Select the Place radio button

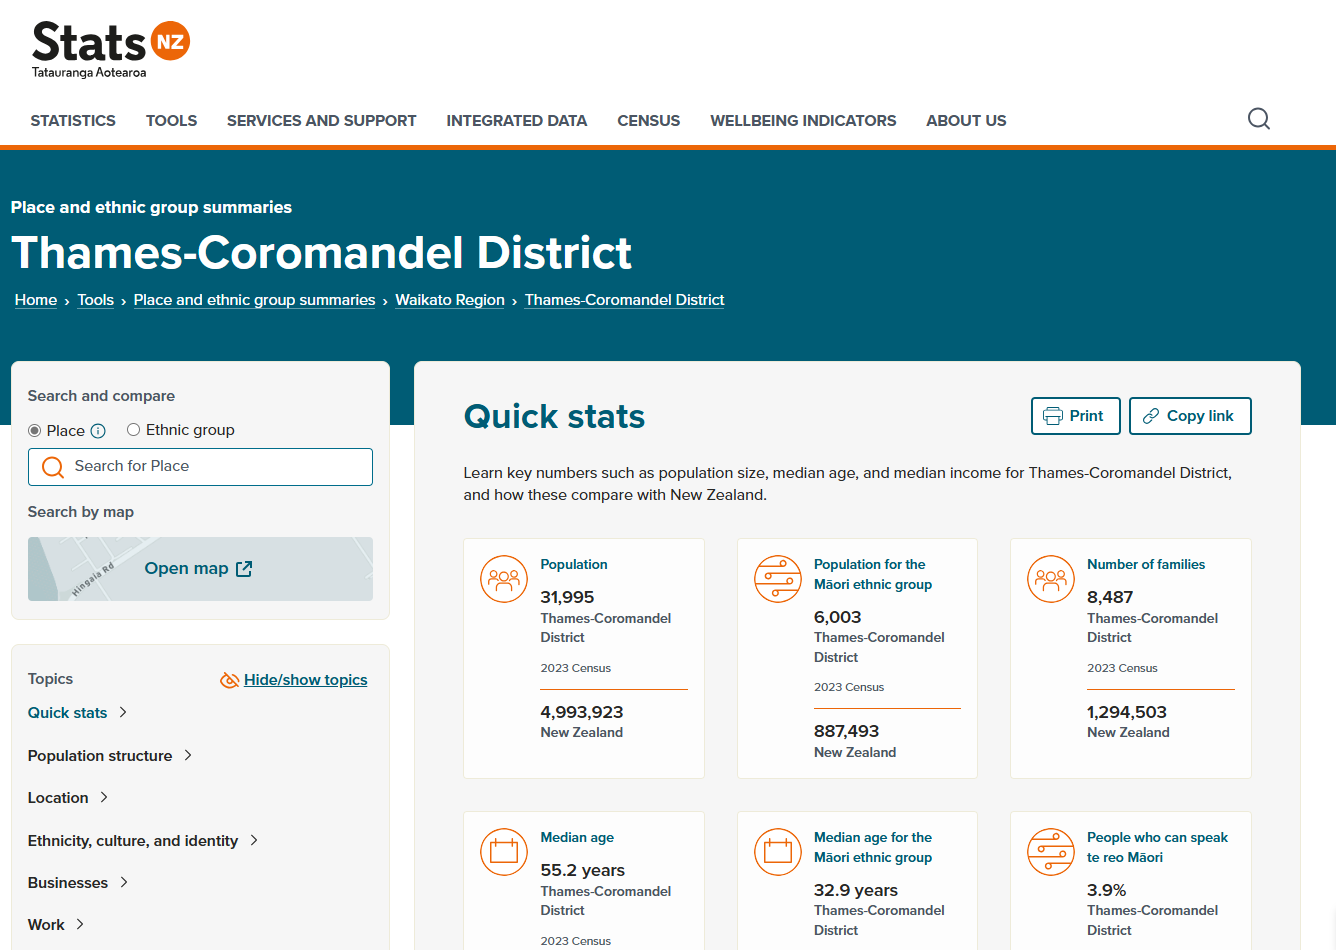(x=35, y=430)
